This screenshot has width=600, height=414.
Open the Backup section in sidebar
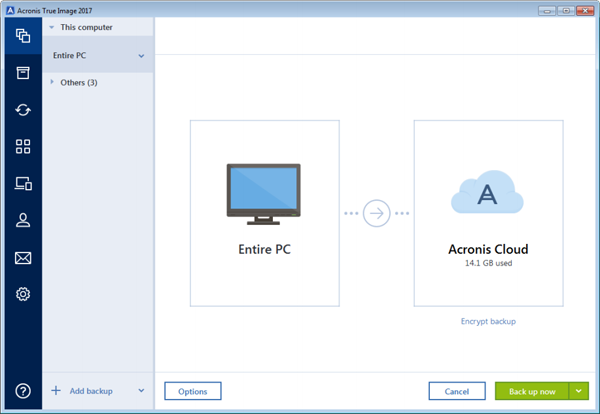pos(21,37)
